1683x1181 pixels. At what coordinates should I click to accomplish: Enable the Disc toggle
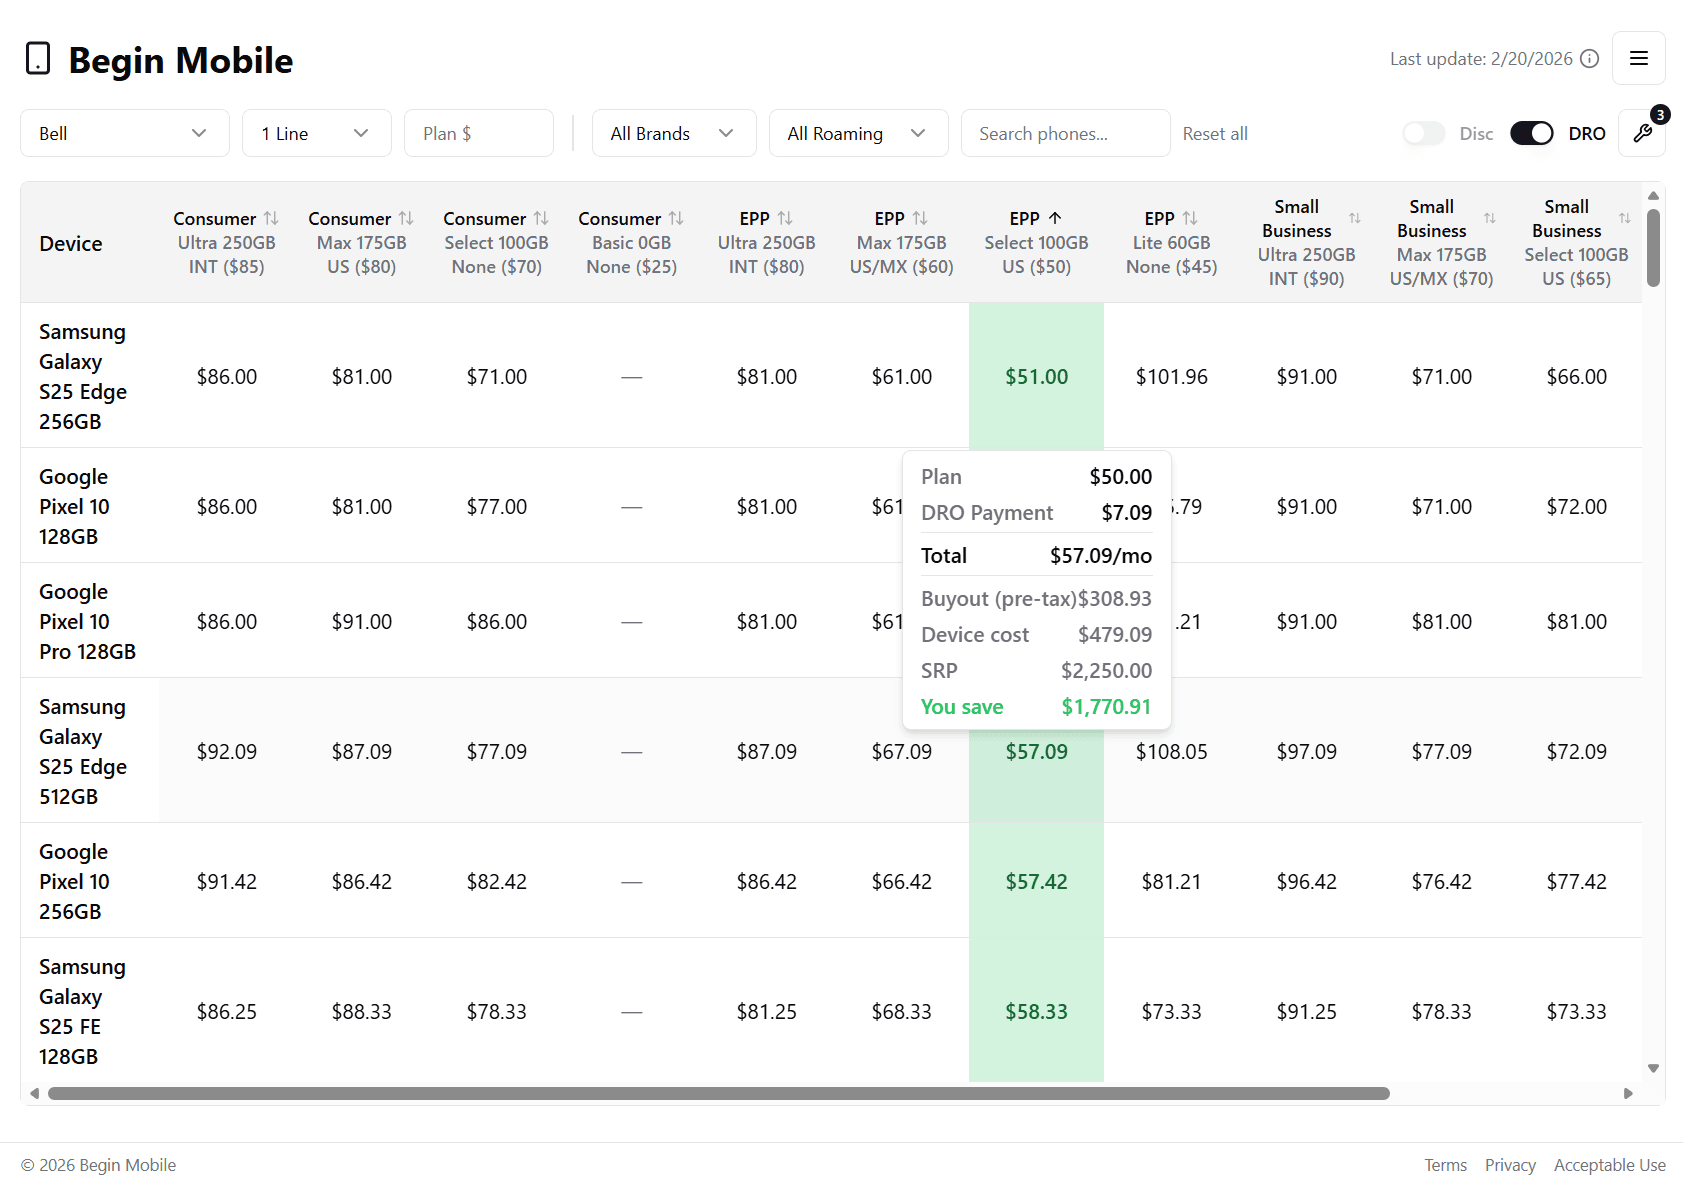1424,133
